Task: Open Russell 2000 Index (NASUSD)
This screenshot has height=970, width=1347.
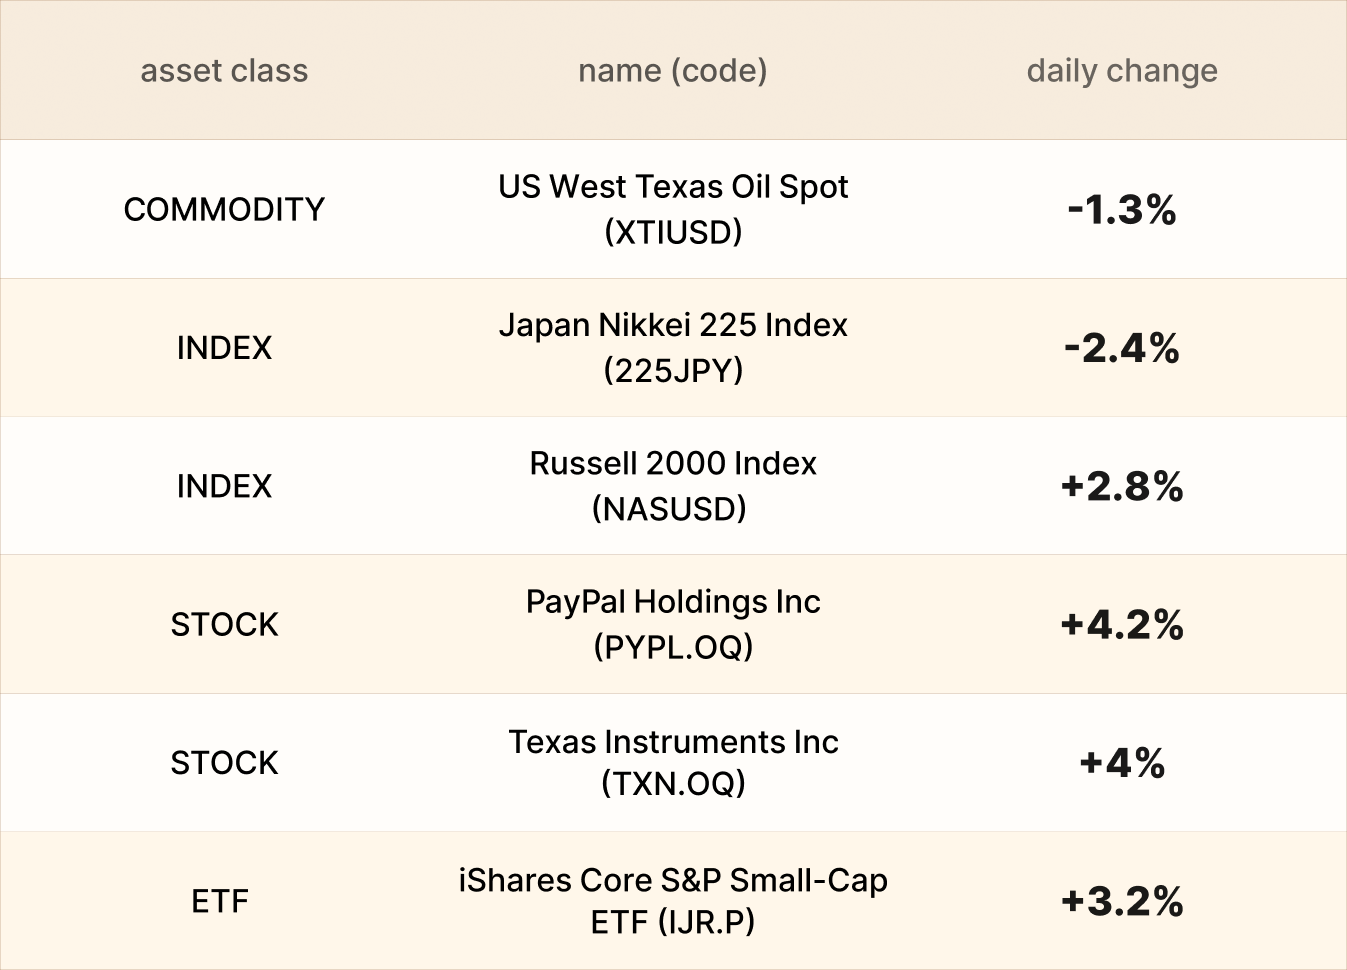Action: (x=672, y=486)
